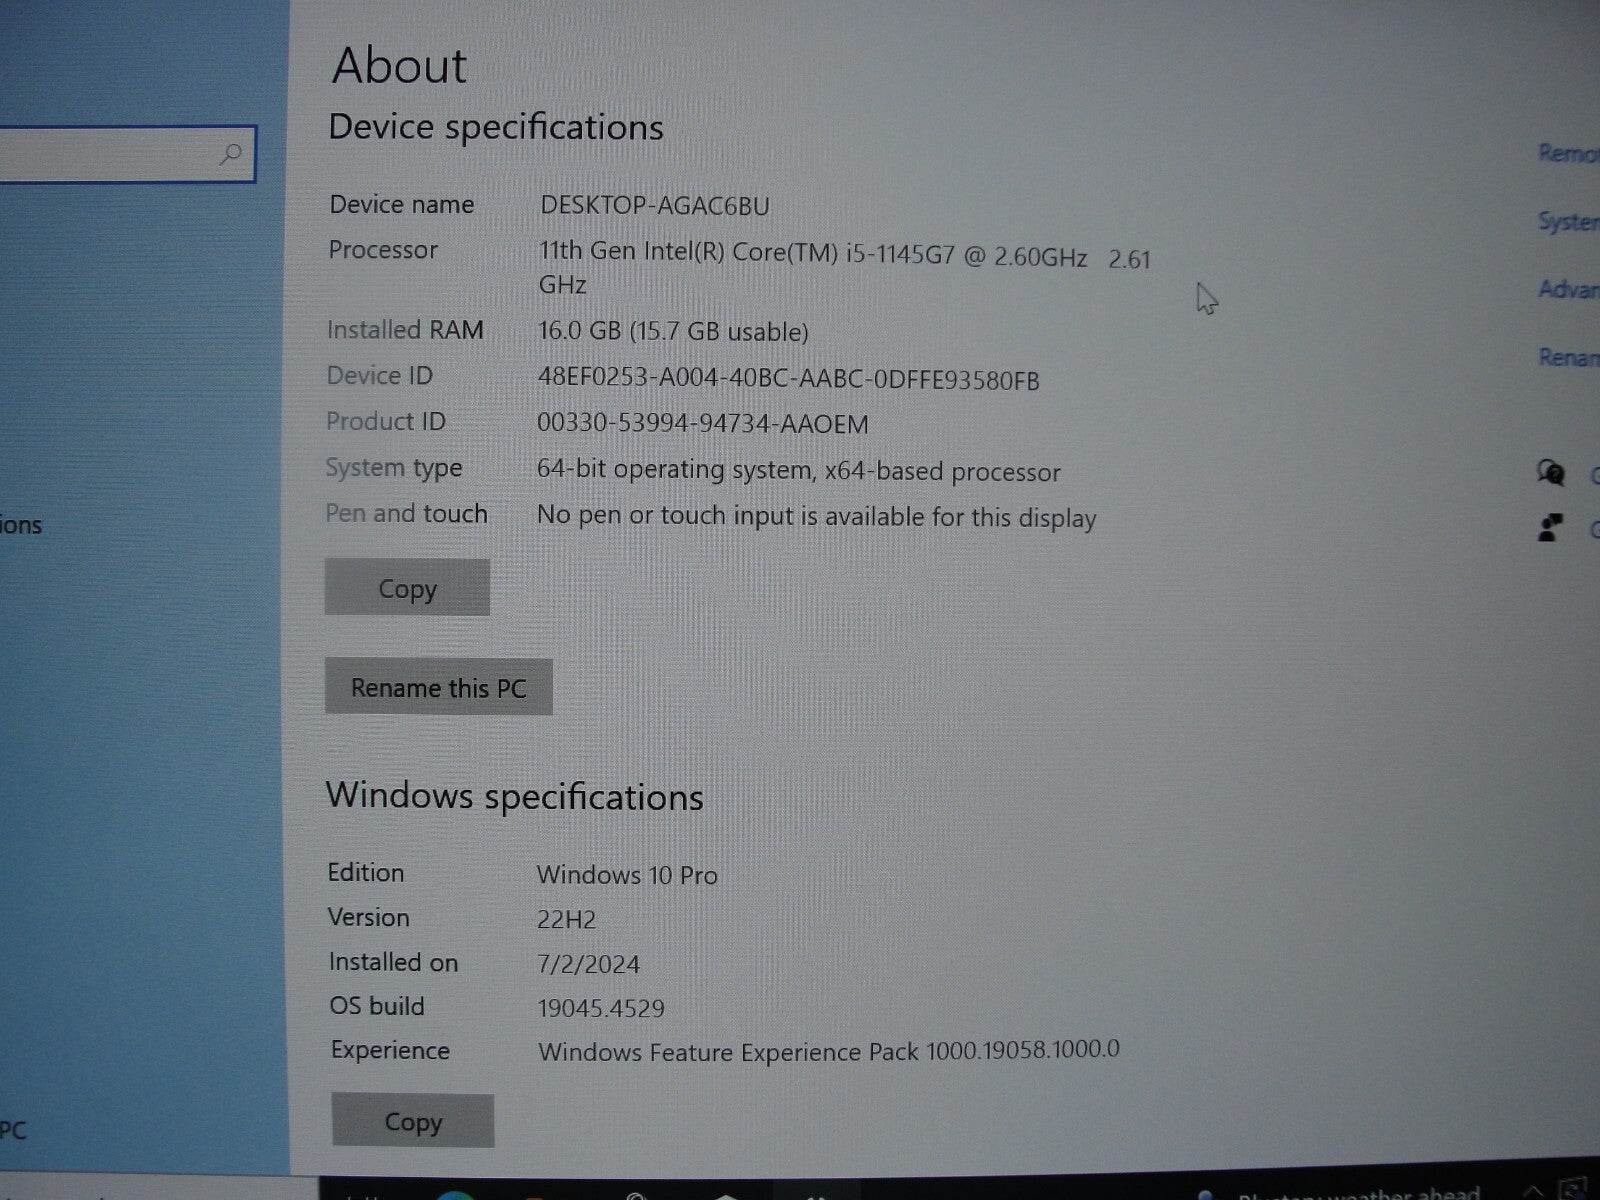Click the dark shield-shaped icon on the taskbar

click(x=725, y=1196)
